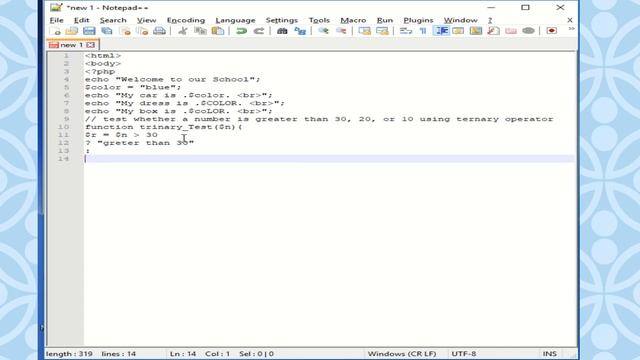Open the Encoding menu
The image size is (640, 360).
click(186, 20)
